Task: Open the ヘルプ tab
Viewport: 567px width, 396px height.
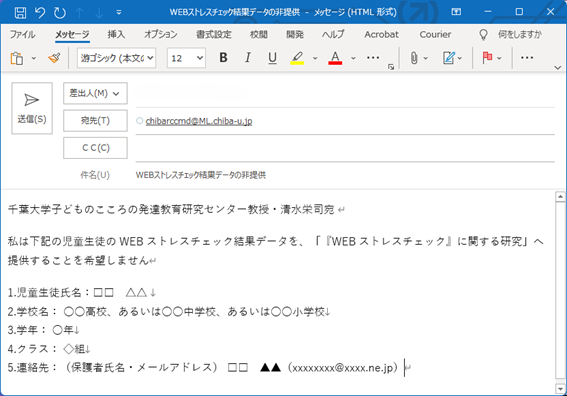Action: pos(333,34)
